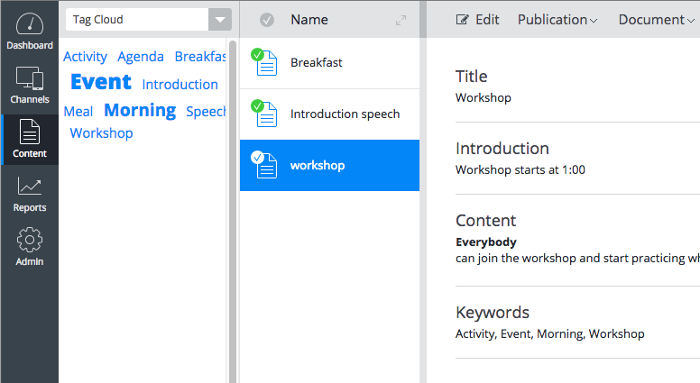Click the Agenda tag
The height and width of the screenshot is (383, 700).
(141, 57)
